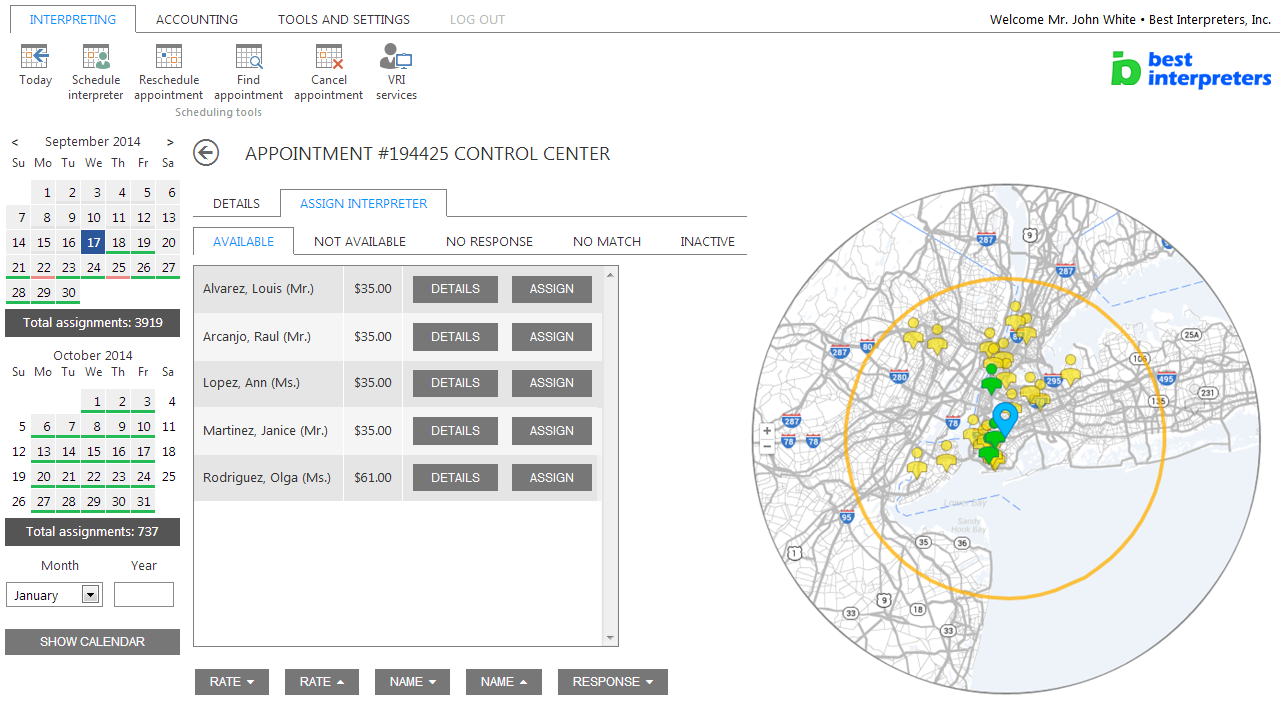Filter to NOT AVAILABLE interpreters

click(x=359, y=241)
